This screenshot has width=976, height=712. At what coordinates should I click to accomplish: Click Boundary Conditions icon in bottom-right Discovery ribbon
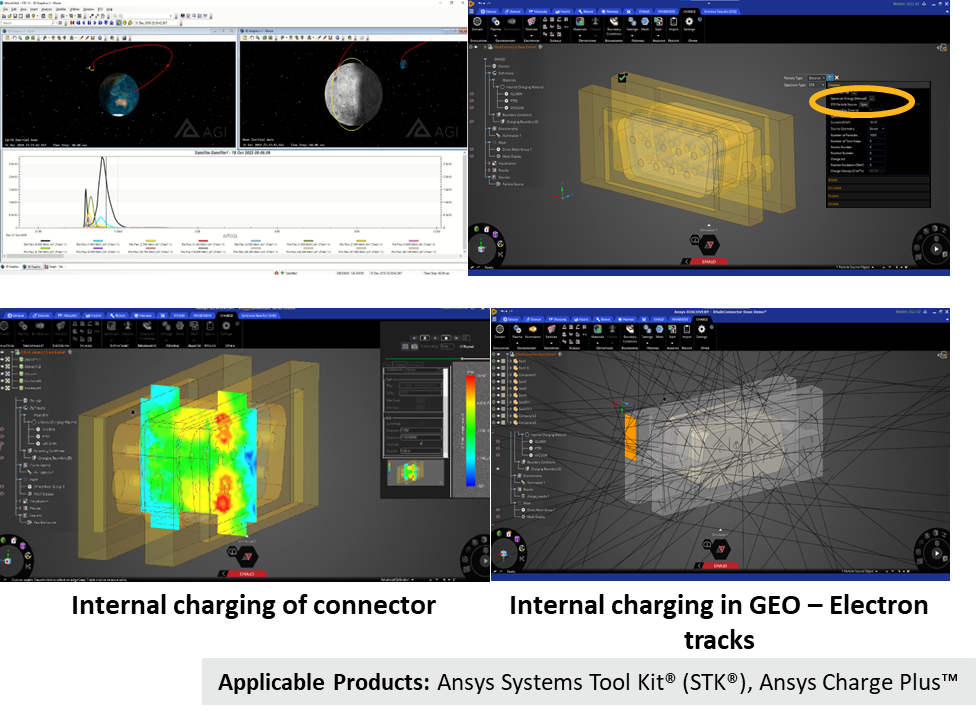630,329
